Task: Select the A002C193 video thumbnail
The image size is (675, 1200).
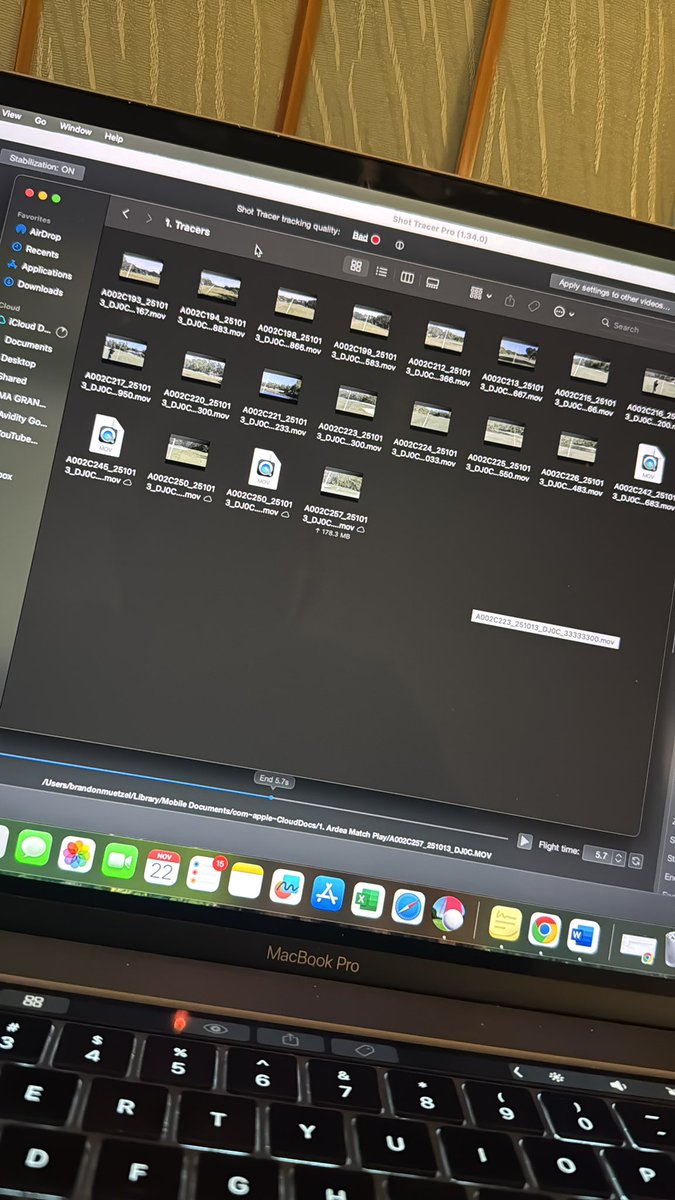Action: [140, 269]
